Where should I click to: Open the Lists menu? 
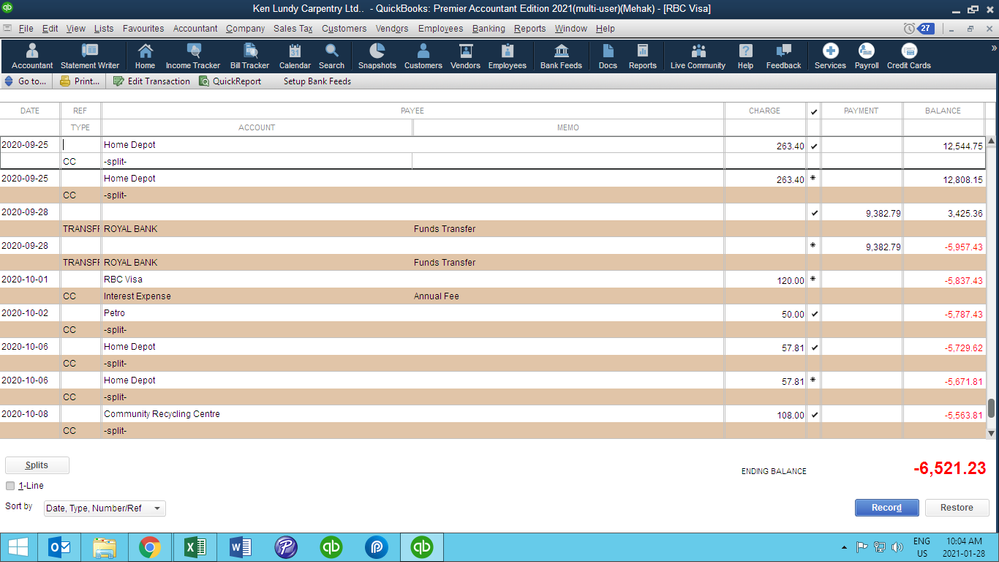pyautogui.click(x=103, y=29)
